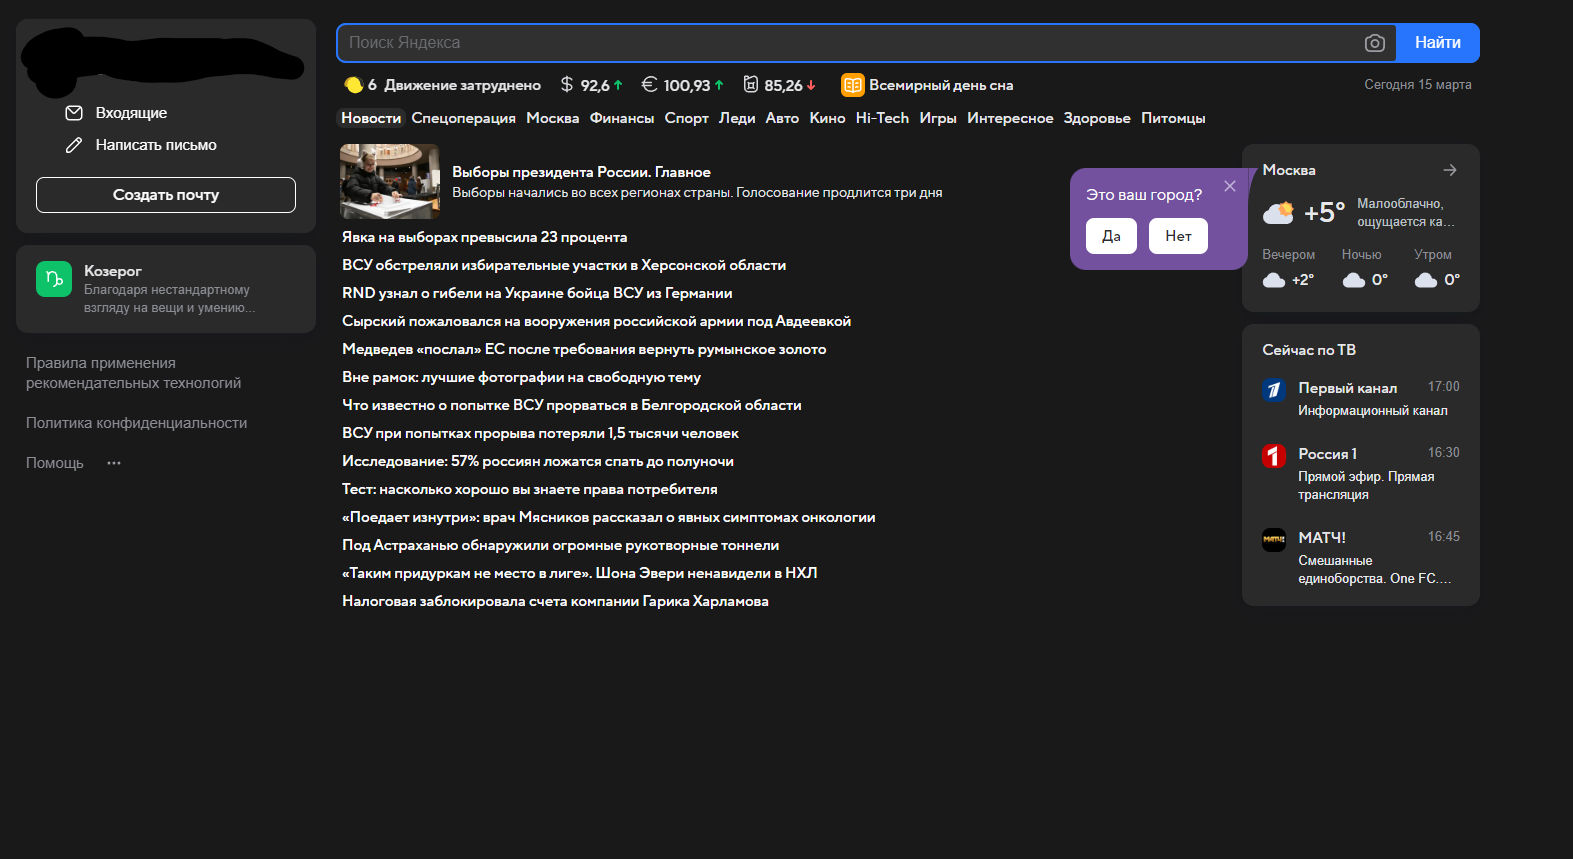
Task: Click the Москва weather widget title
Action: pyautogui.click(x=1289, y=170)
